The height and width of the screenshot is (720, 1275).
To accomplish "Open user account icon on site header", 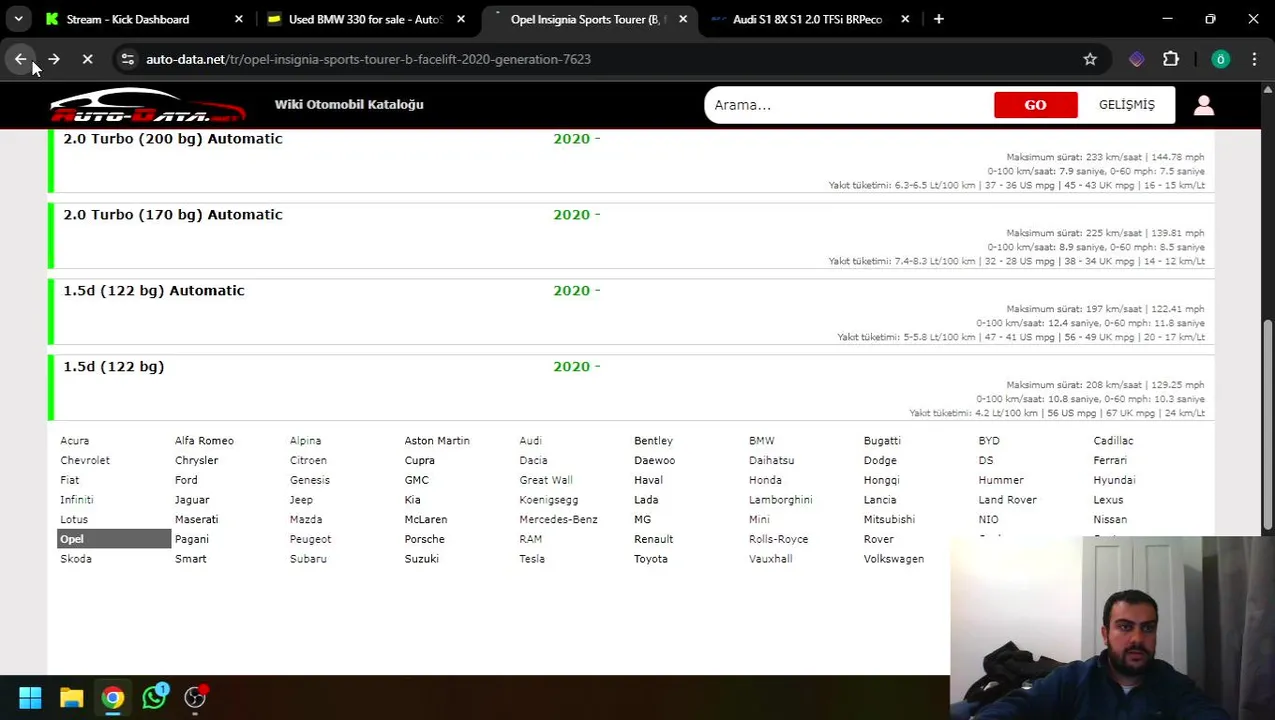I will tap(1204, 105).
